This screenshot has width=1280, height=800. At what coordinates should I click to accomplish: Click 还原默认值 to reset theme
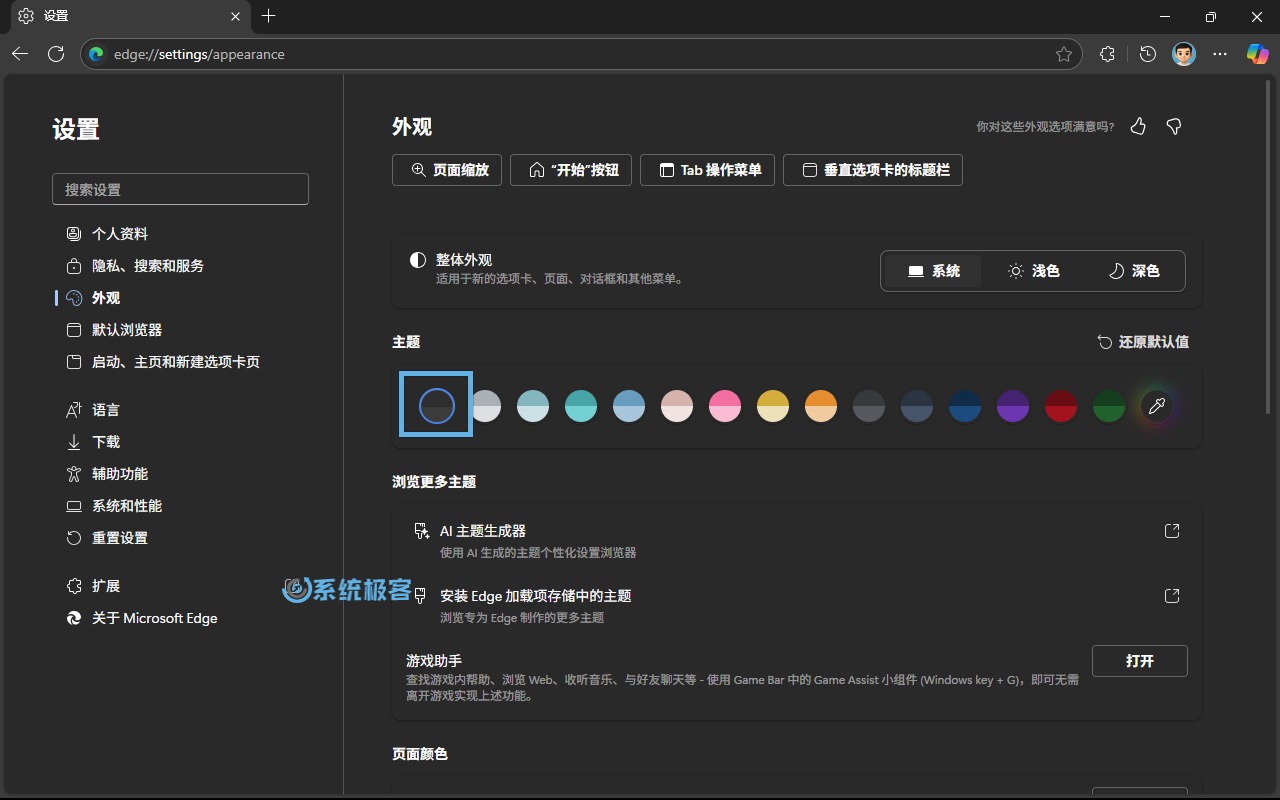[x=1143, y=342]
